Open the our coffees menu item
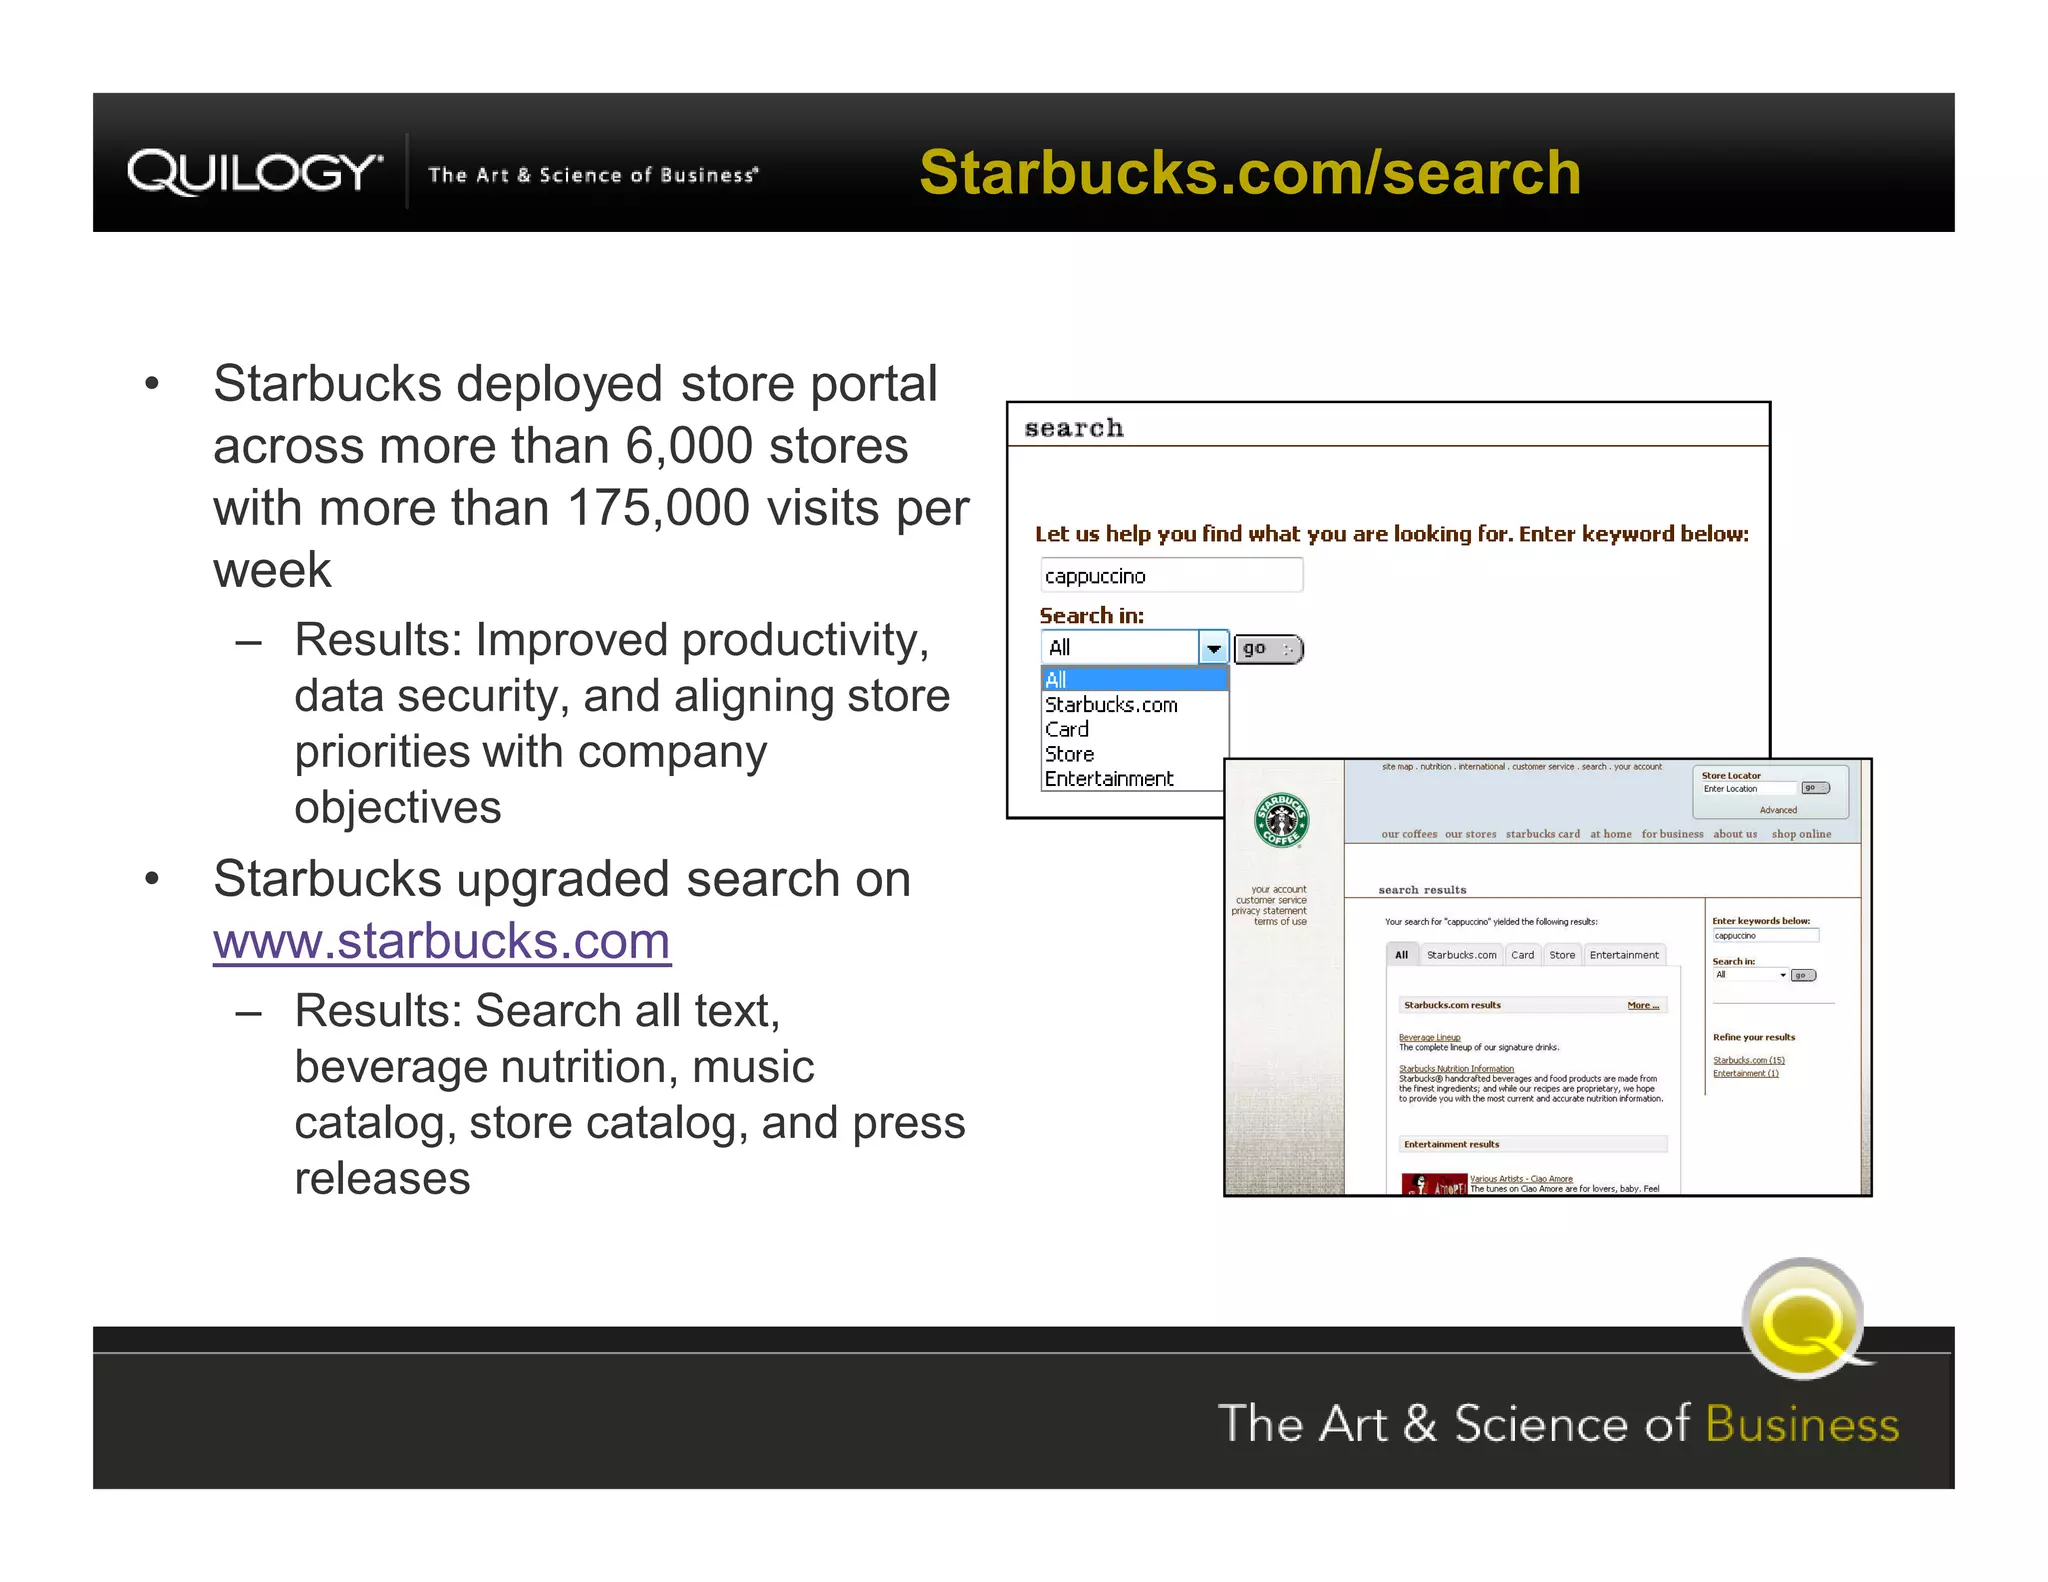 (1409, 834)
